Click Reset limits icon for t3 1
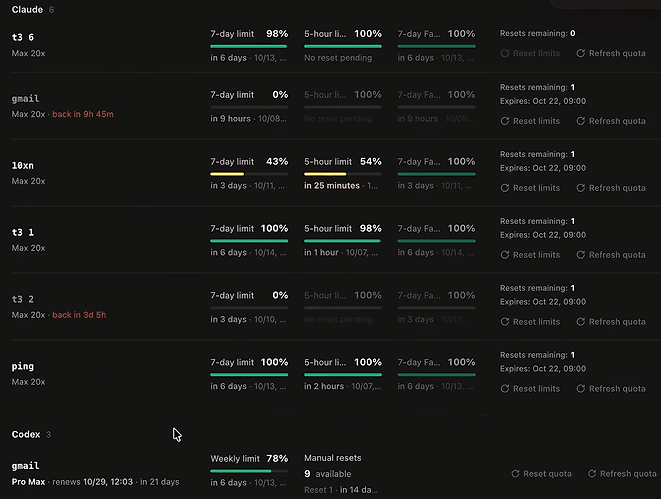This screenshot has height=499, width=661. [505, 255]
